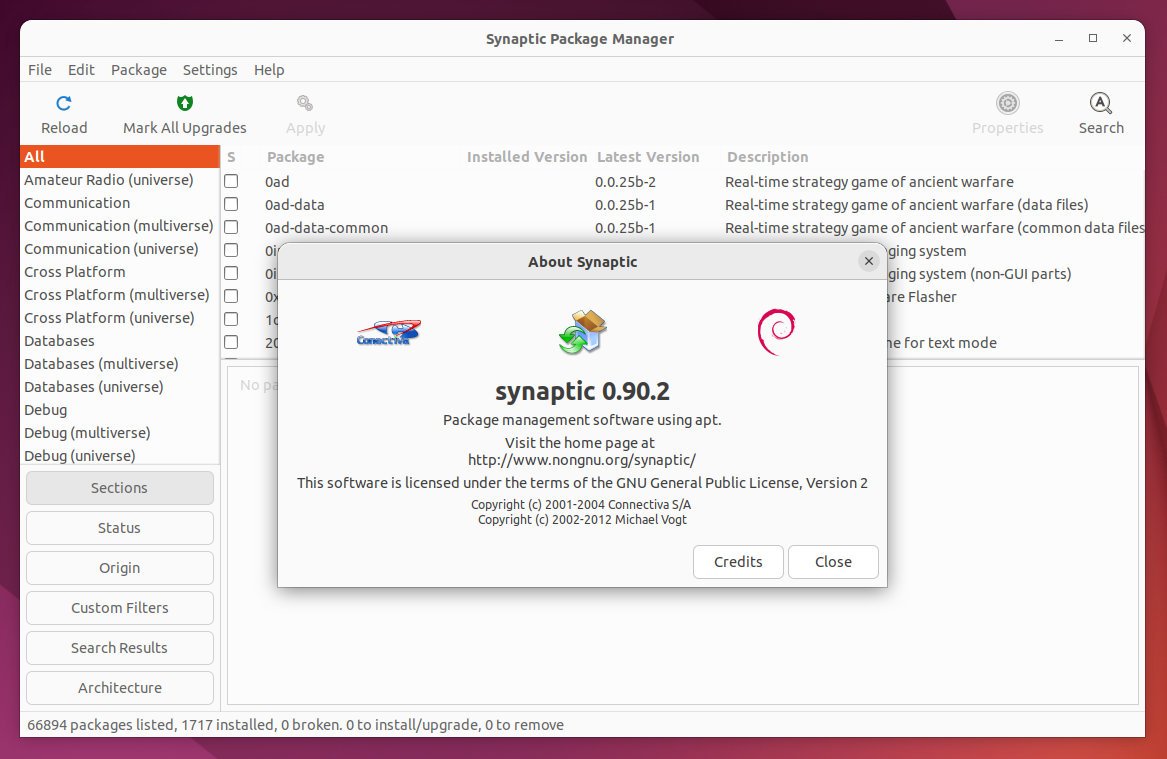Click the Search magnifier icon
Image resolution: width=1167 pixels, height=759 pixels.
coord(1100,103)
